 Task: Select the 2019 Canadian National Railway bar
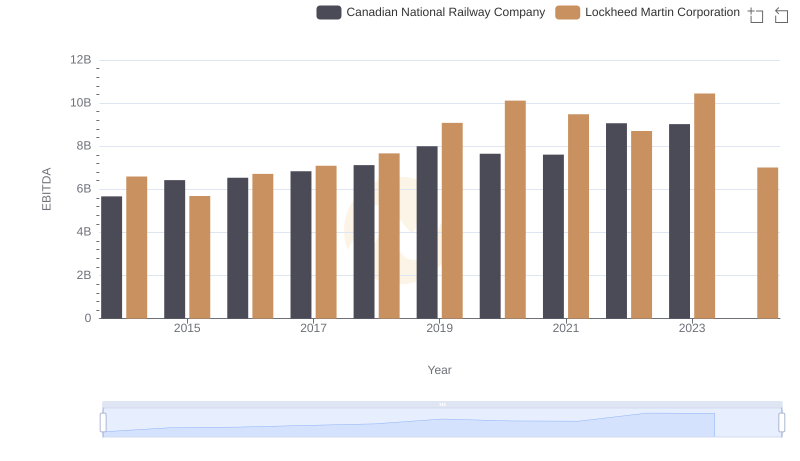pyautogui.click(x=427, y=233)
